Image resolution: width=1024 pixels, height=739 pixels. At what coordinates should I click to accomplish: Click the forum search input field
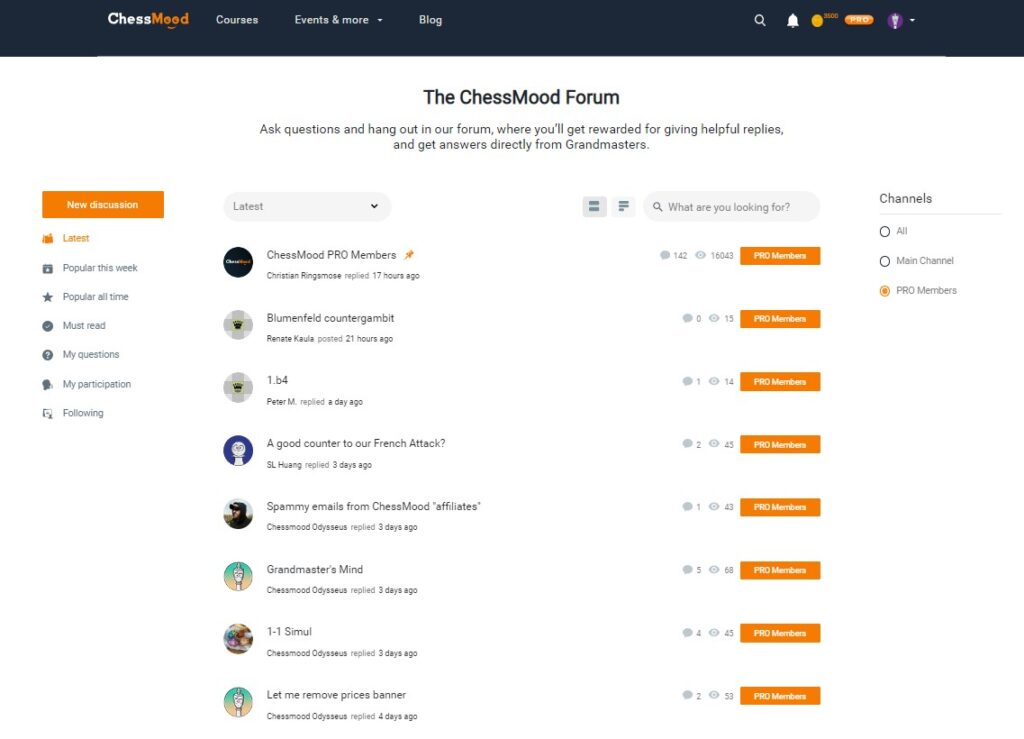(731, 206)
